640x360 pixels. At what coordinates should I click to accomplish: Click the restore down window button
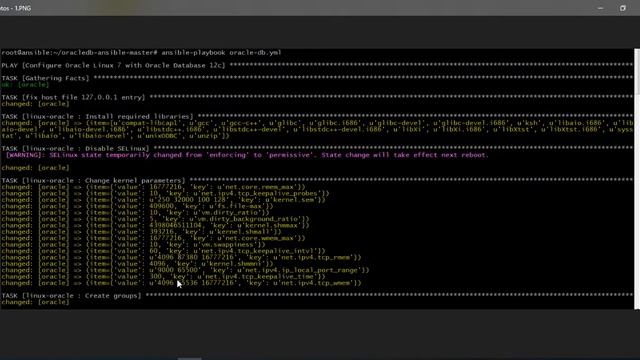622,8
